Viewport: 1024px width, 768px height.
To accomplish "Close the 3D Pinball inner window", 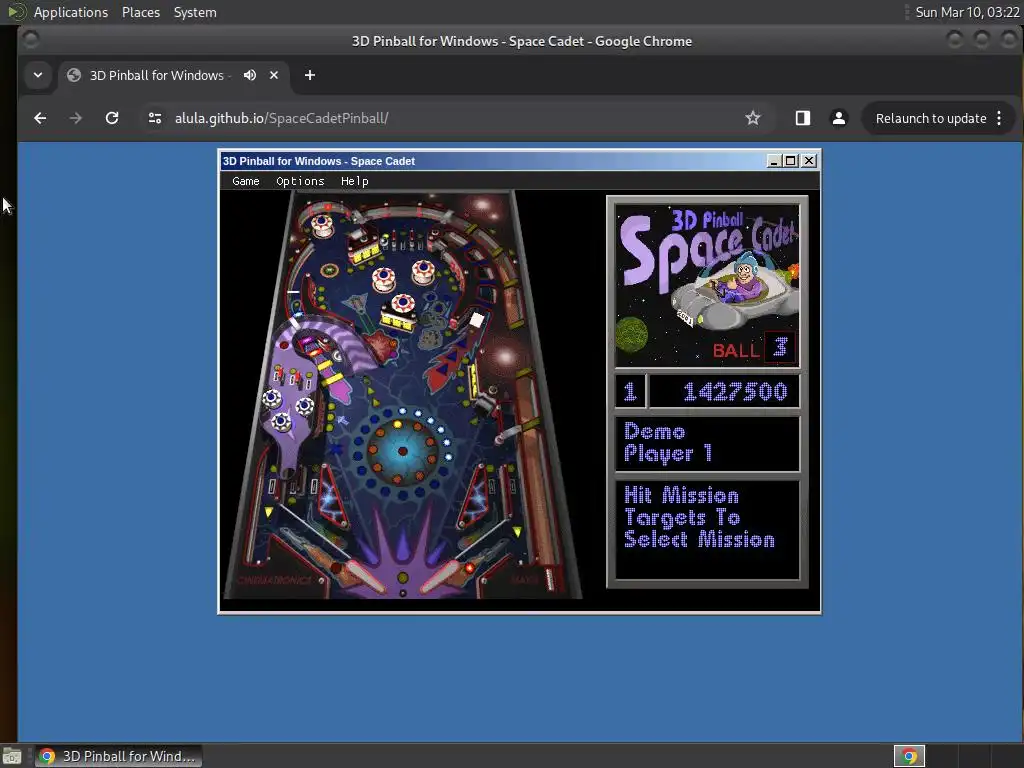I will pos(808,161).
